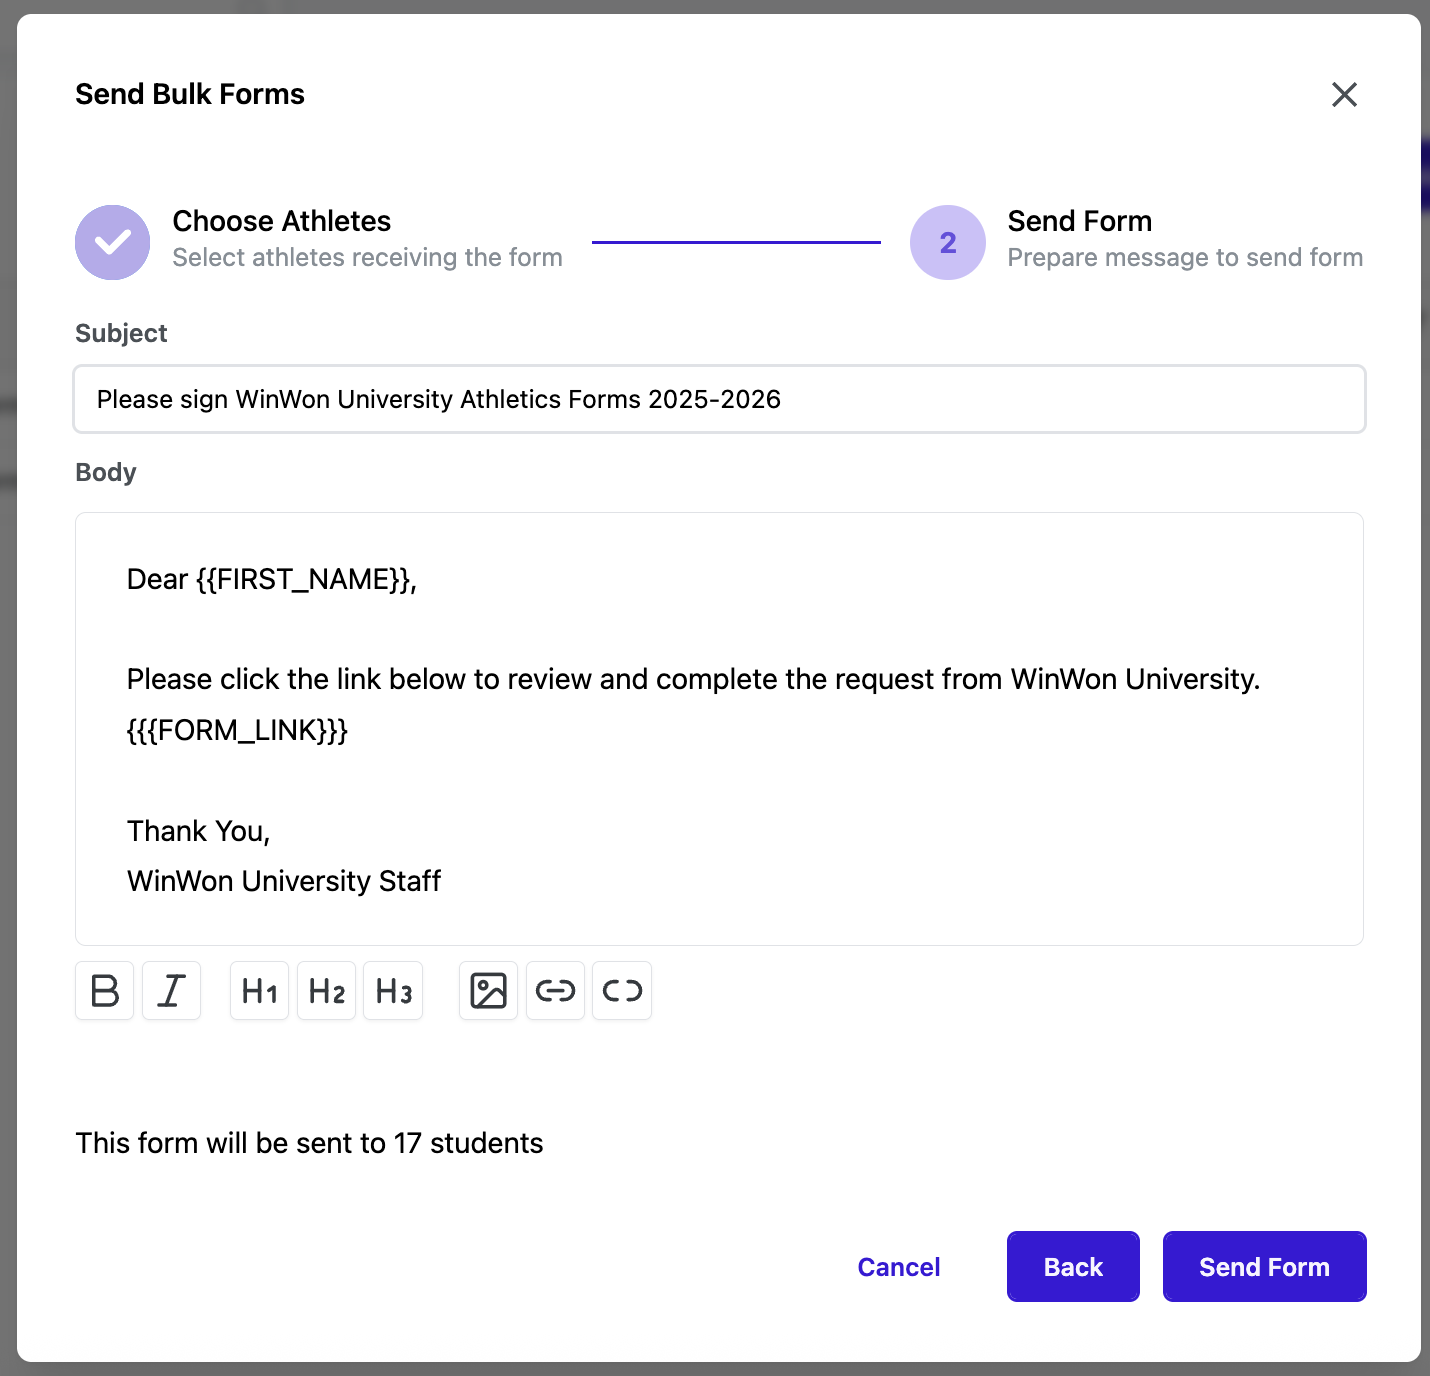This screenshot has width=1430, height=1376.
Task: Add a hyperlink with the link icon
Action: point(555,991)
